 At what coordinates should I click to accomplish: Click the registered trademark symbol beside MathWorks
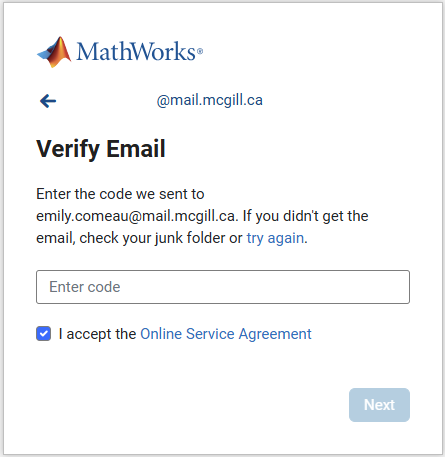200,51
